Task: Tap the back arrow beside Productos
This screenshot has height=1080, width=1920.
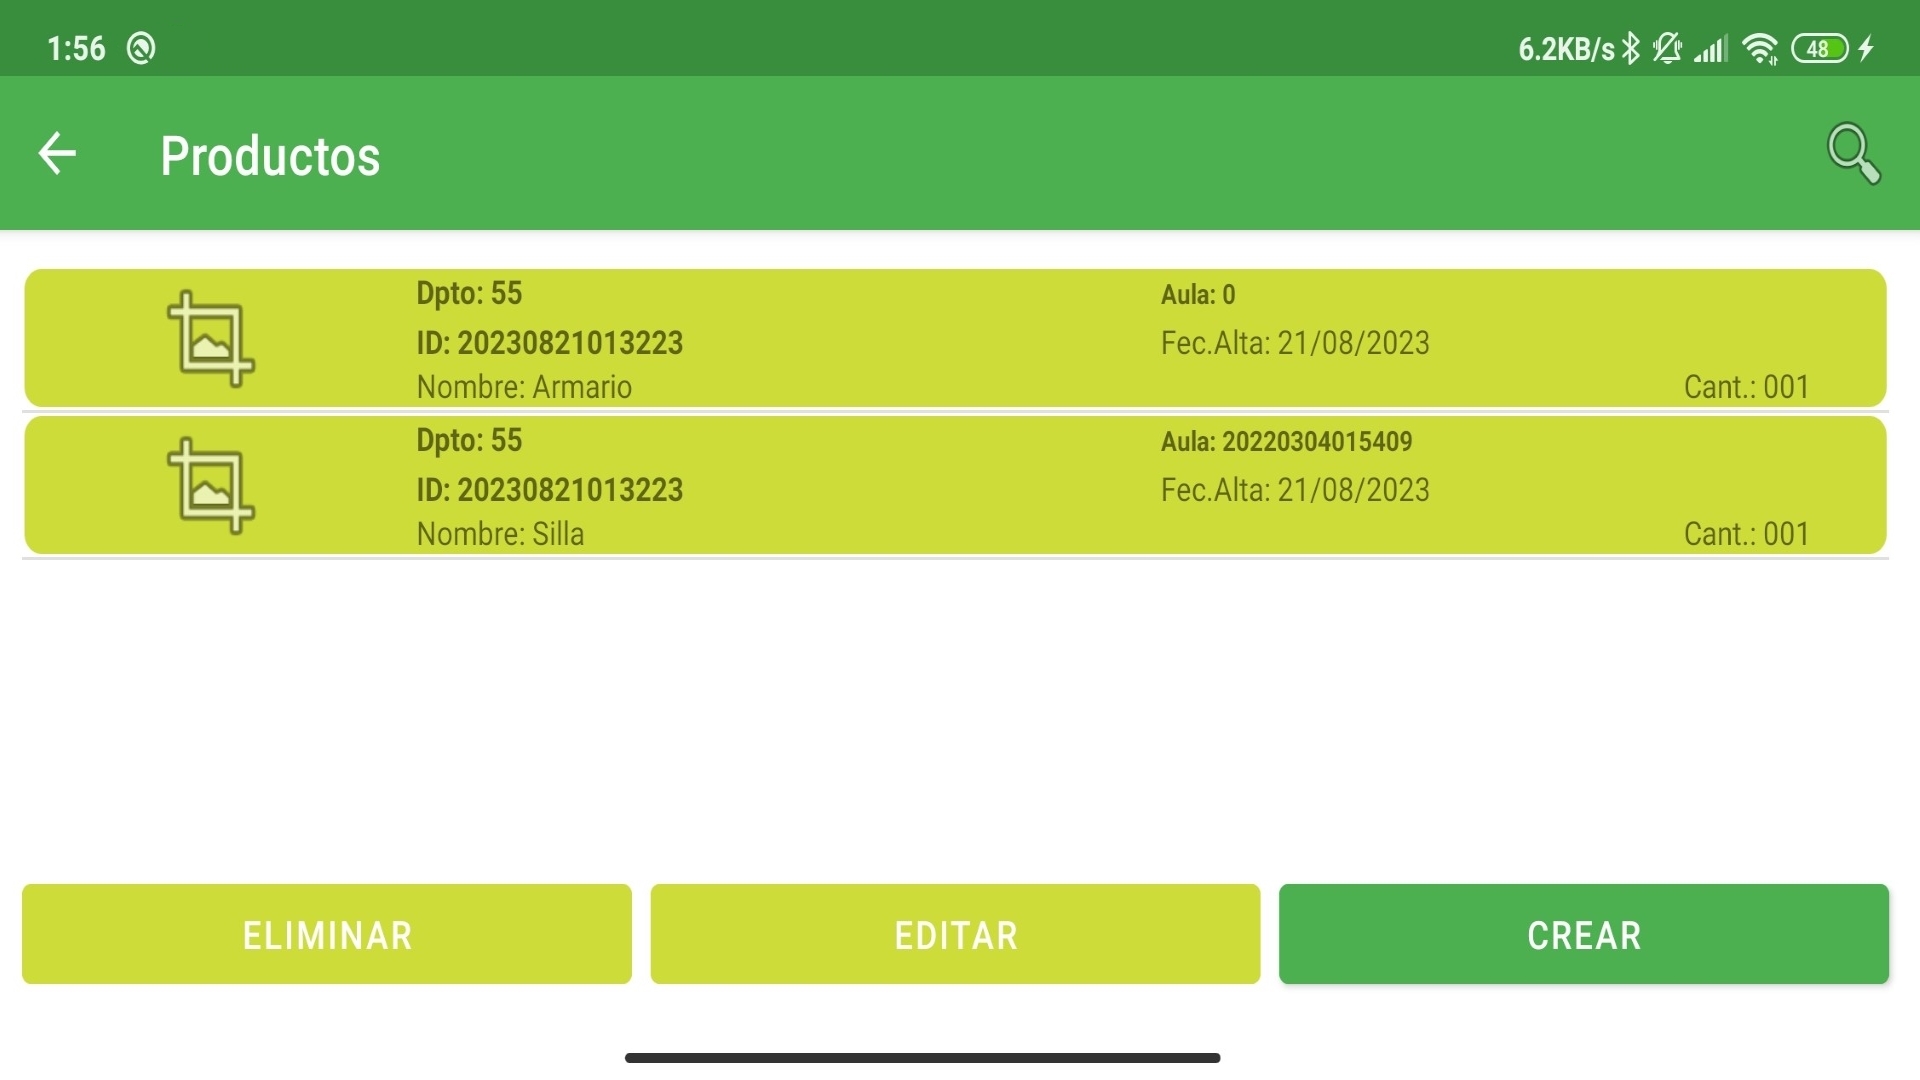Action: pos(57,154)
